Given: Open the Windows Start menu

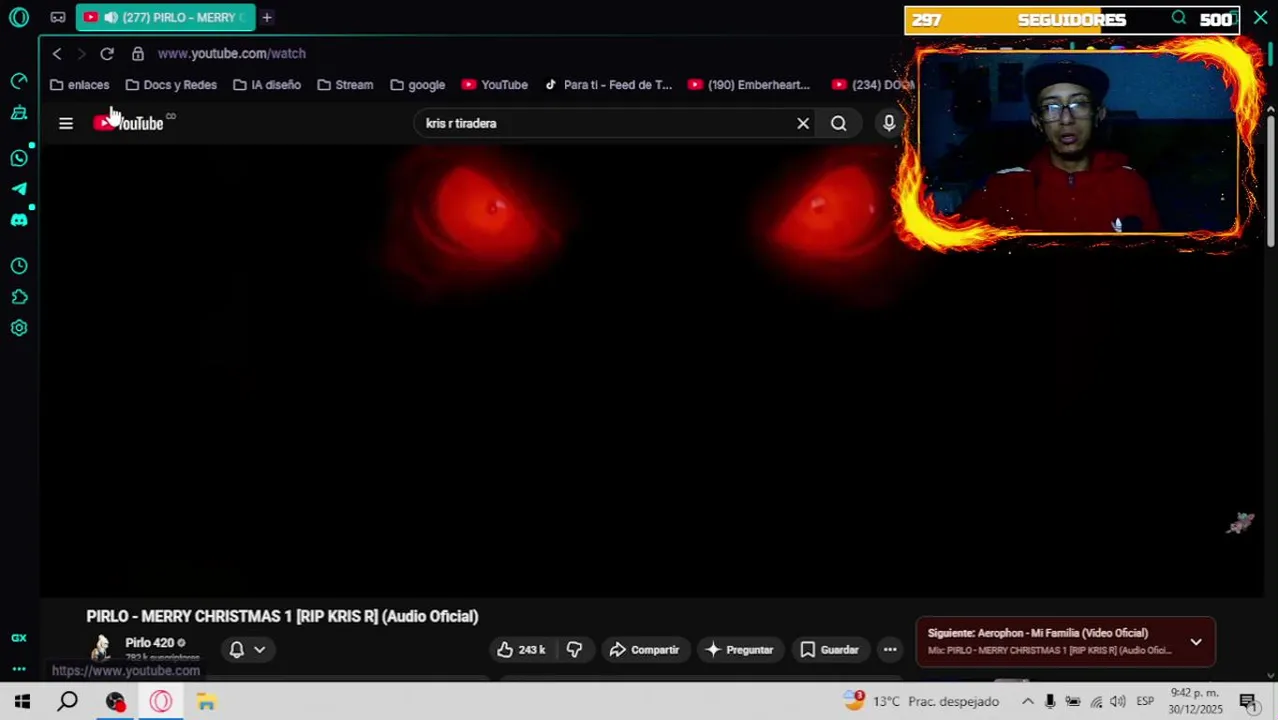Looking at the screenshot, I should 22,702.
